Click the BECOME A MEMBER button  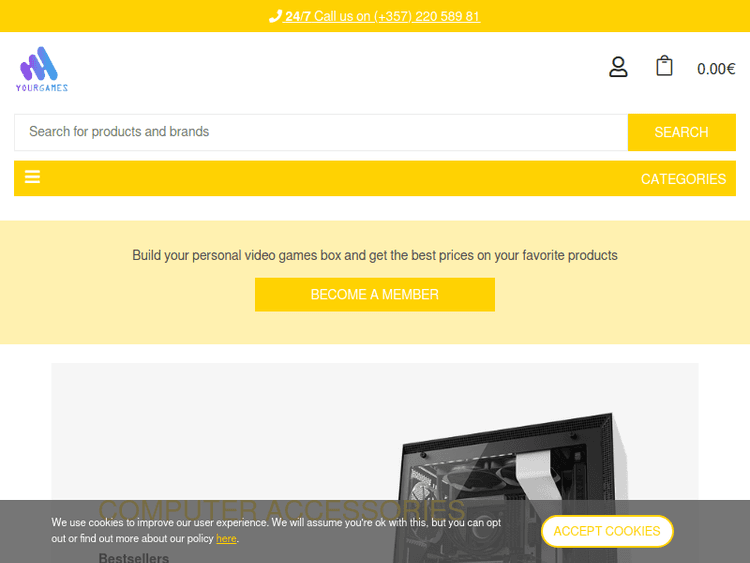pyautogui.click(x=375, y=295)
